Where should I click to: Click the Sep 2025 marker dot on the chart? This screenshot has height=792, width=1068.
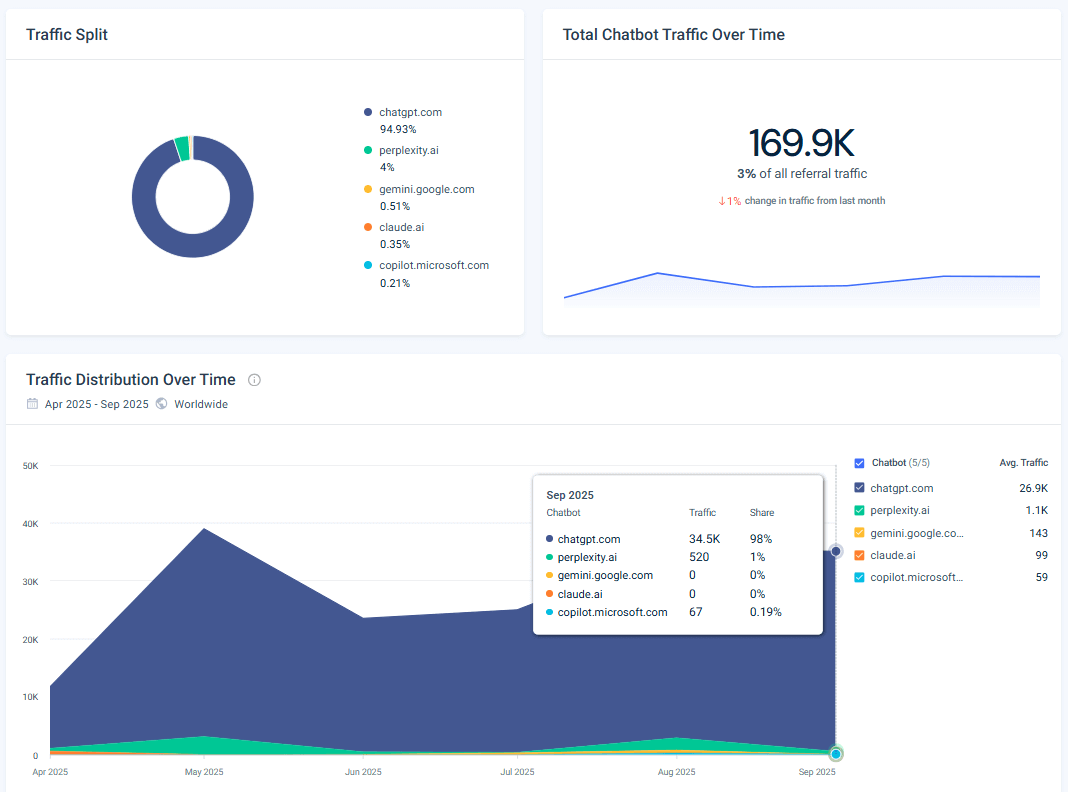coord(836,551)
